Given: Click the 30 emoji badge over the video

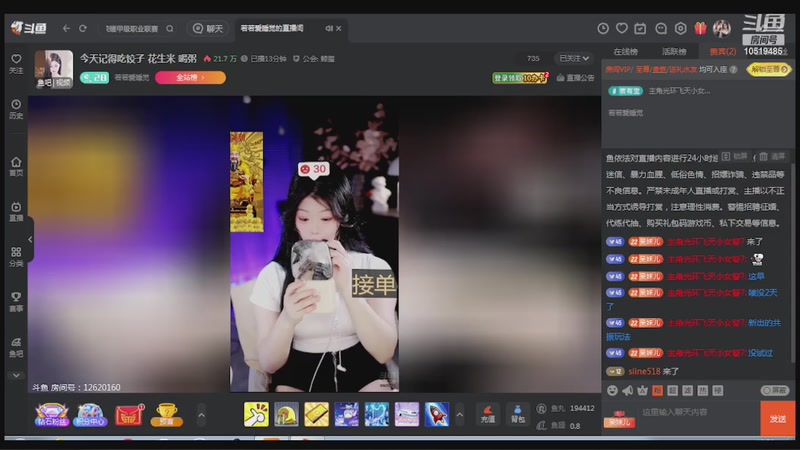Looking at the screenshot, I should coord(313,169).
